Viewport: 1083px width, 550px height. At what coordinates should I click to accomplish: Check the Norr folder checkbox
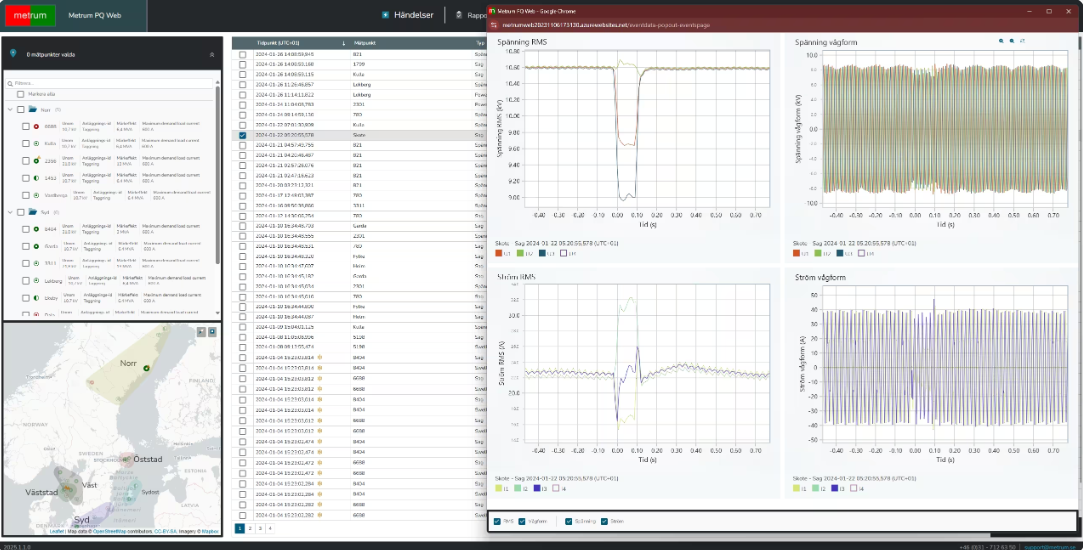pos(21,109)
